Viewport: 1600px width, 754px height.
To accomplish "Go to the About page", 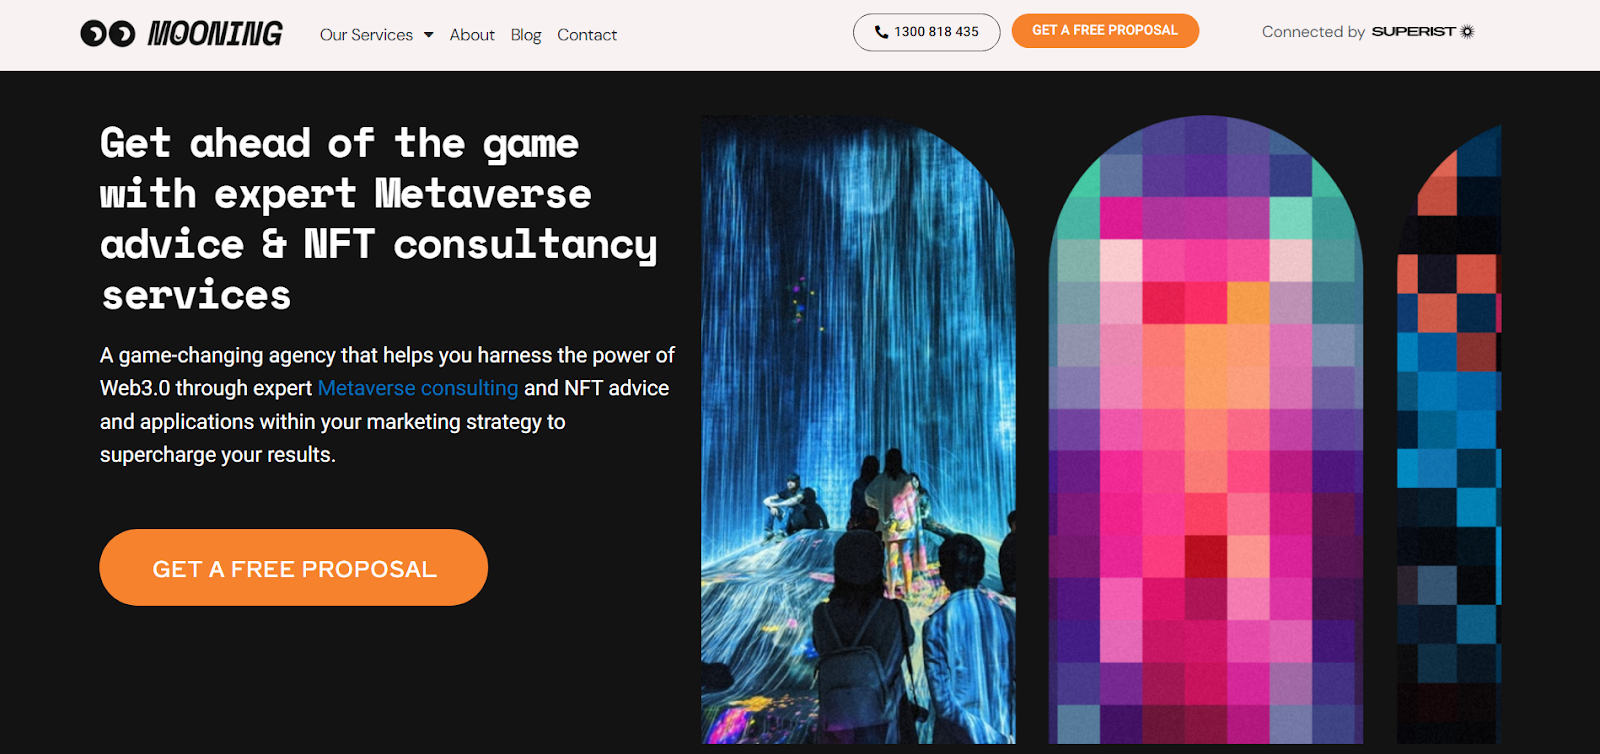I will click(x=472, y=35).
